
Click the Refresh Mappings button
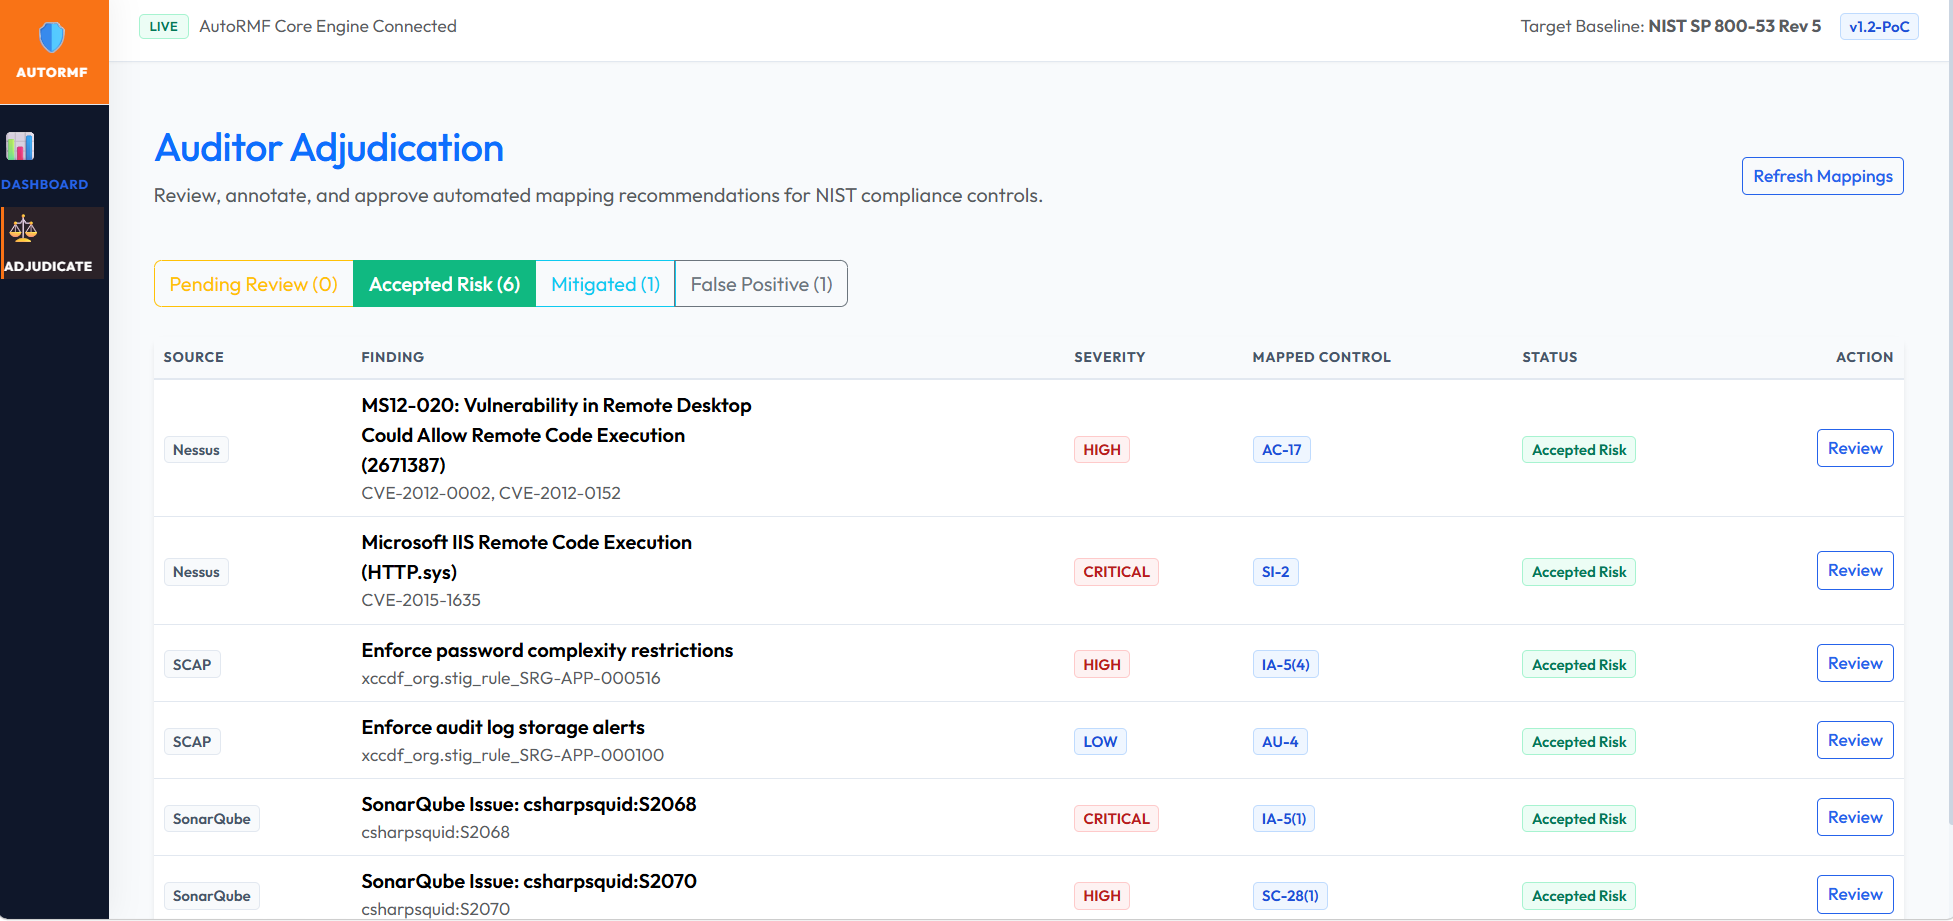pyautogui.click(x=1823, y=176)
